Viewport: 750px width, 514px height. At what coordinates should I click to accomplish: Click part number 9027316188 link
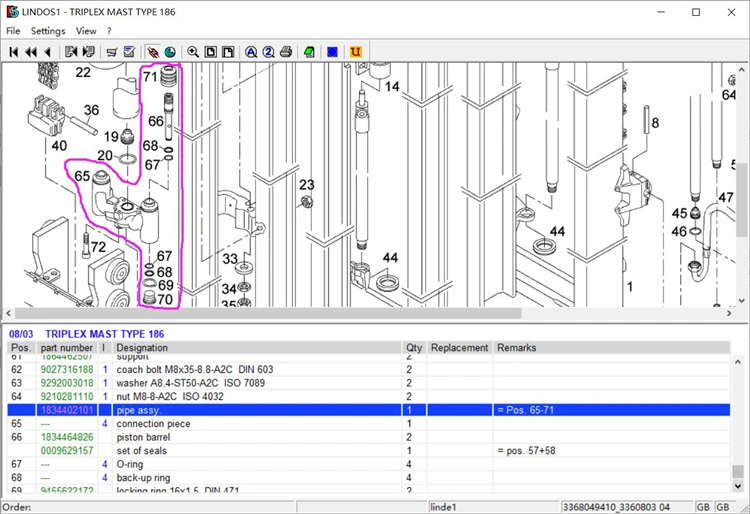(66, 369)
